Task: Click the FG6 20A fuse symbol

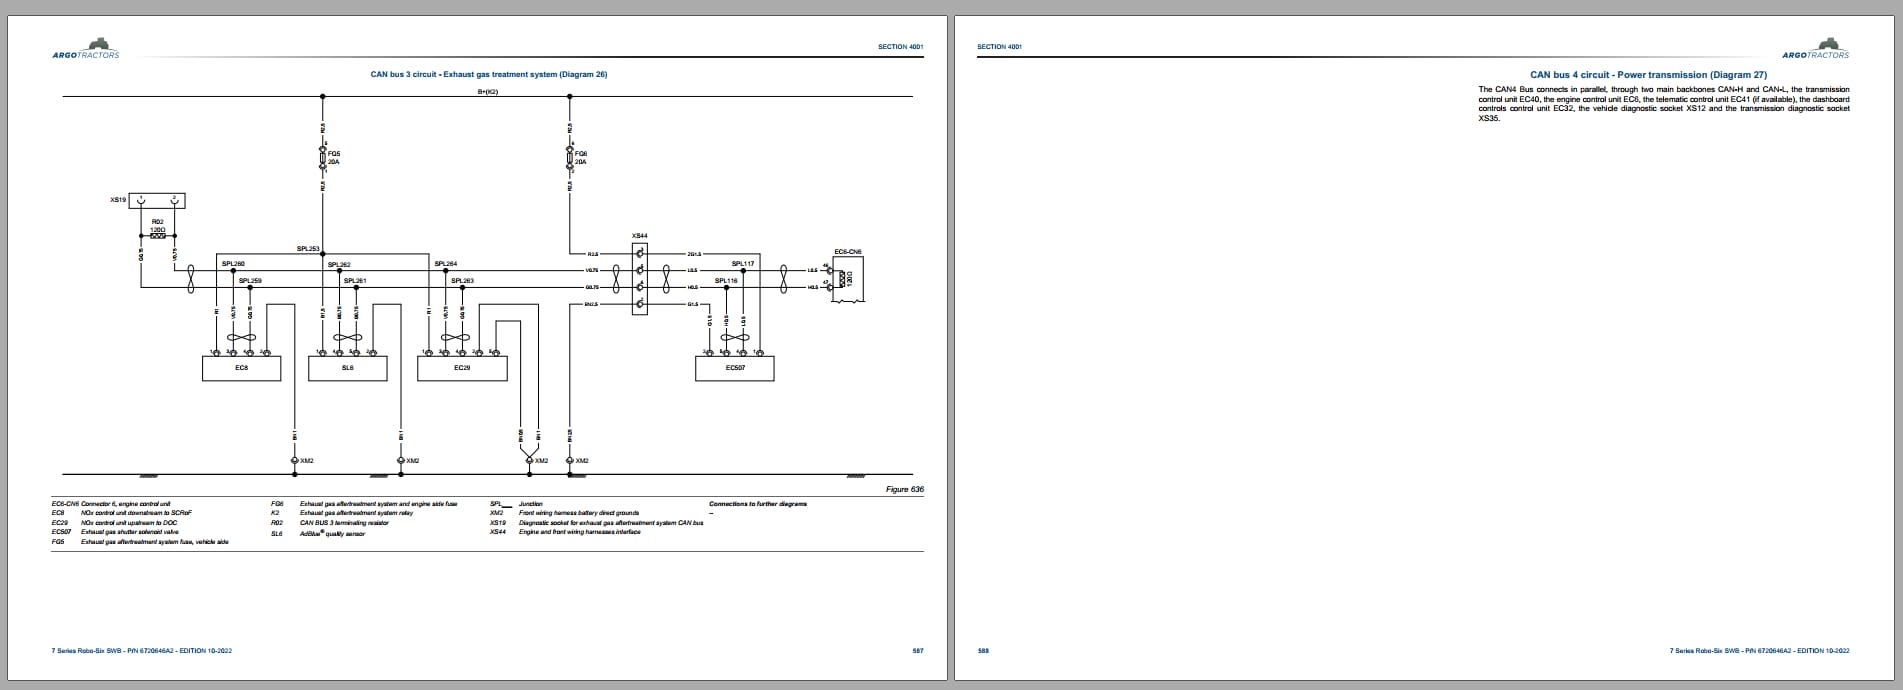Action: coord(570,157)
